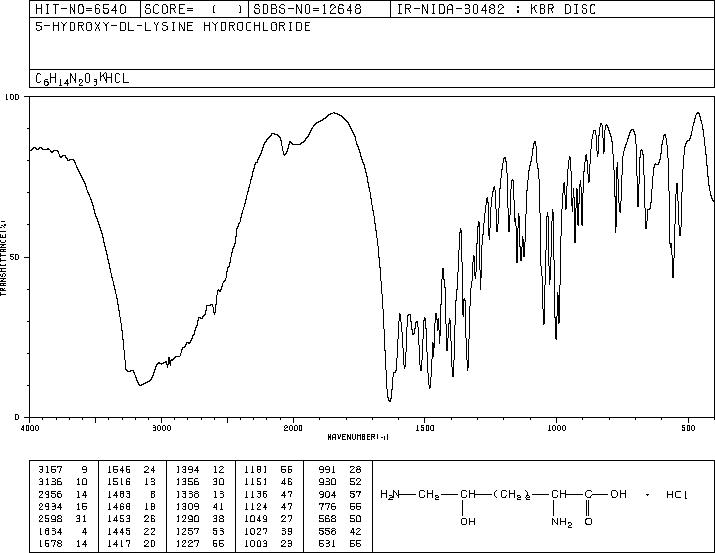Click peak table wavenumber 1646
Image resolution: width=715 pixels, height=553 pixels.
119,470
